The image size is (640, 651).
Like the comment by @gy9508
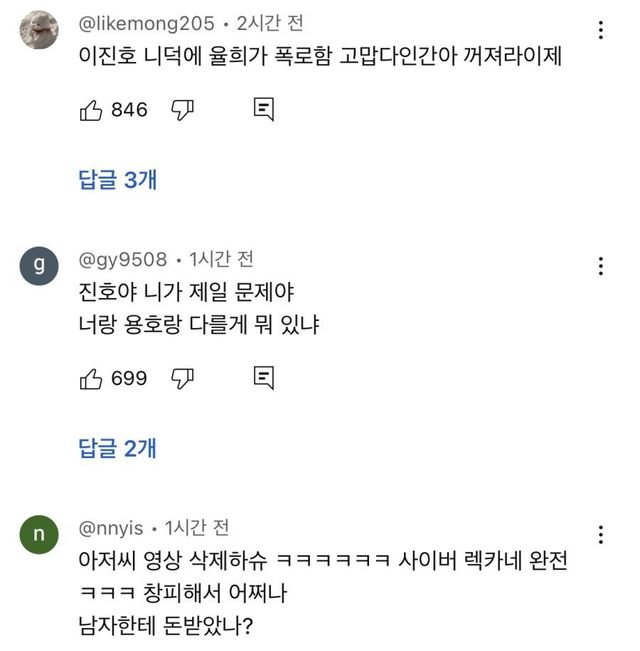[x=91, y=378]
